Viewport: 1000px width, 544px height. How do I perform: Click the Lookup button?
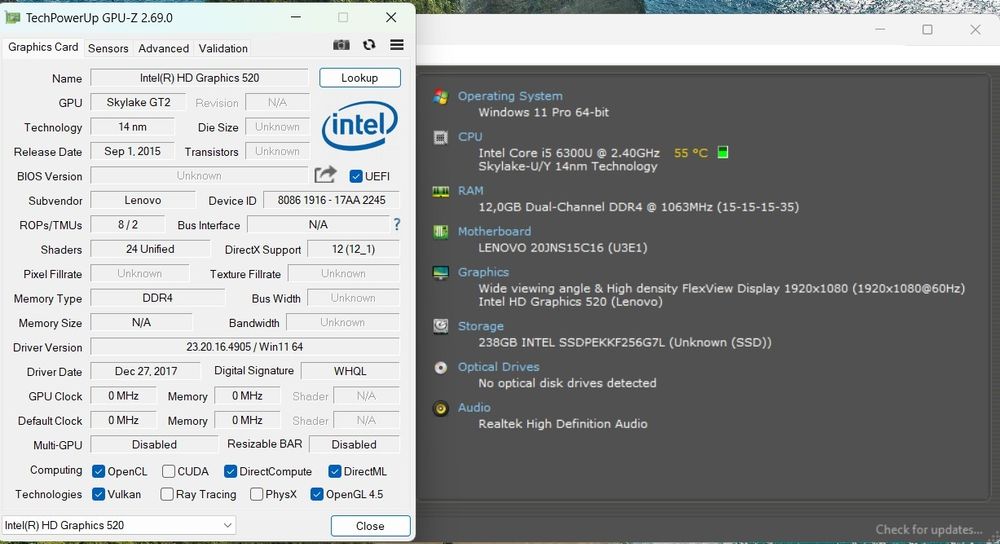point(360,78)
